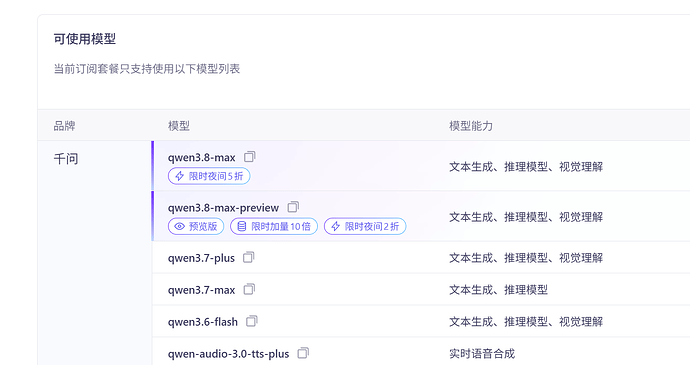Click the 品牌 column header
The image size is (690, 365).
[x=64, y=126]
